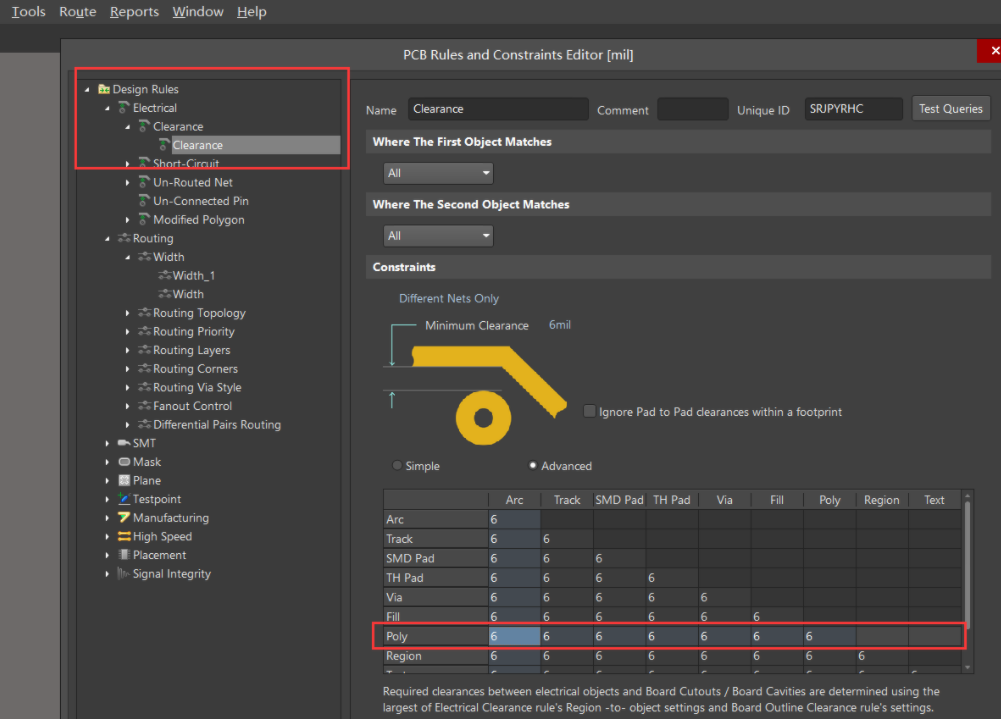Viewport: 1001px width, 719px height.
Task: Click the SMT category icon
Action: pyautogui.click(x=124, y=443)
